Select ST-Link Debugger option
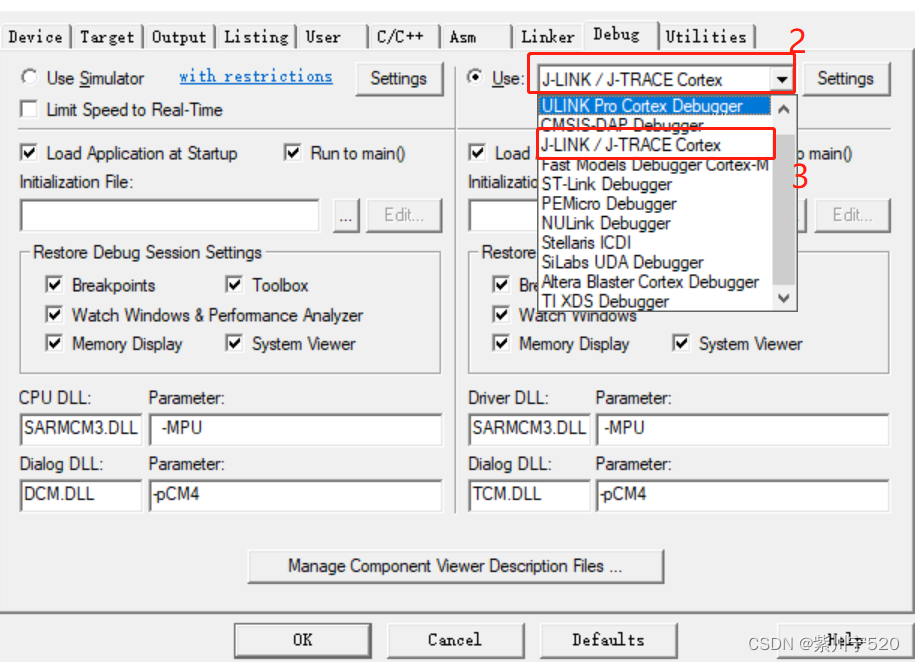Image resolution: width=915 pixels, height=662 pixels. click(655, 184)
